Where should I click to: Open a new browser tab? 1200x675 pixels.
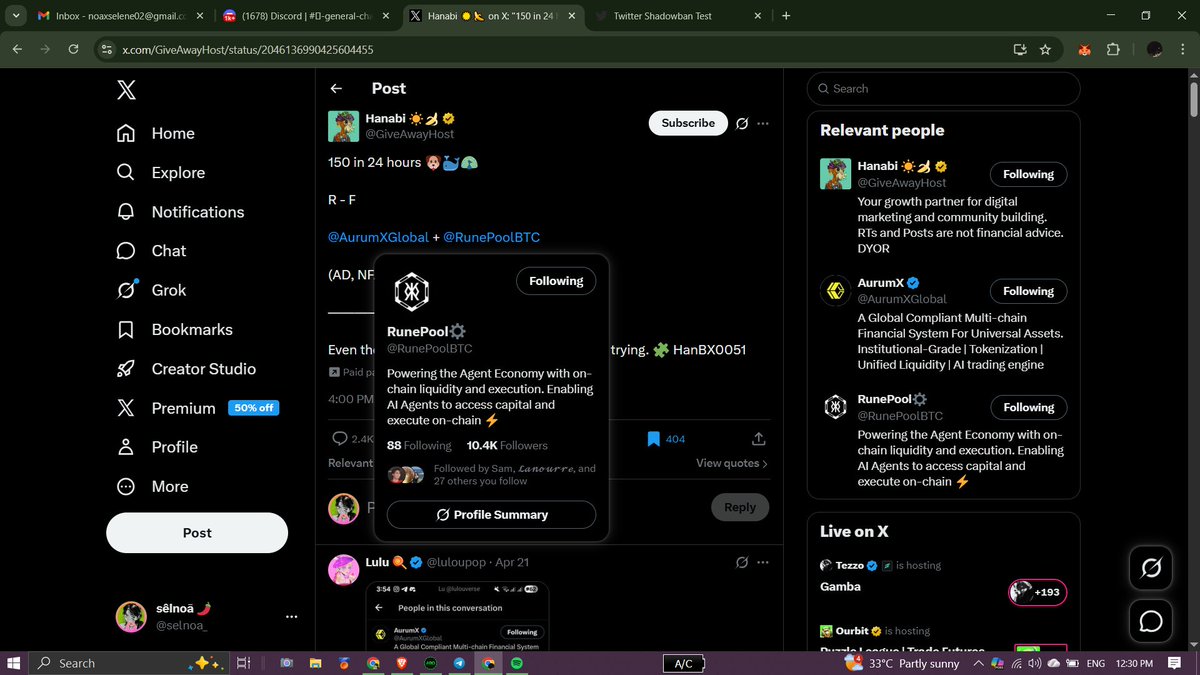click(786, 16)
